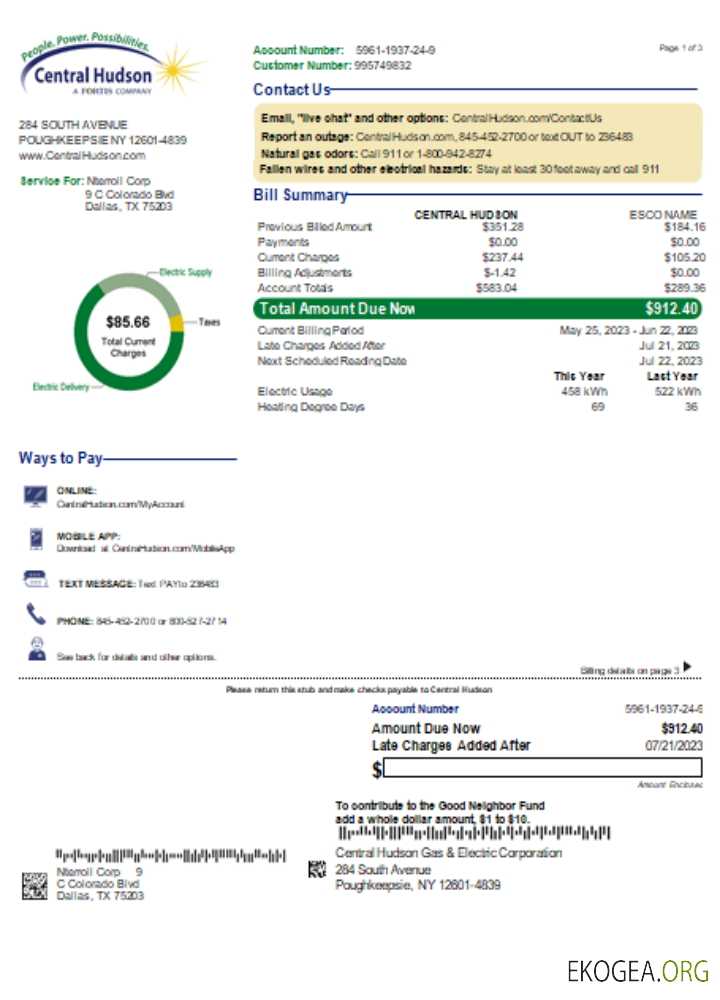
Task: Click the online payment computer icon
Action: pyautogui.click(x=35, y=496)
